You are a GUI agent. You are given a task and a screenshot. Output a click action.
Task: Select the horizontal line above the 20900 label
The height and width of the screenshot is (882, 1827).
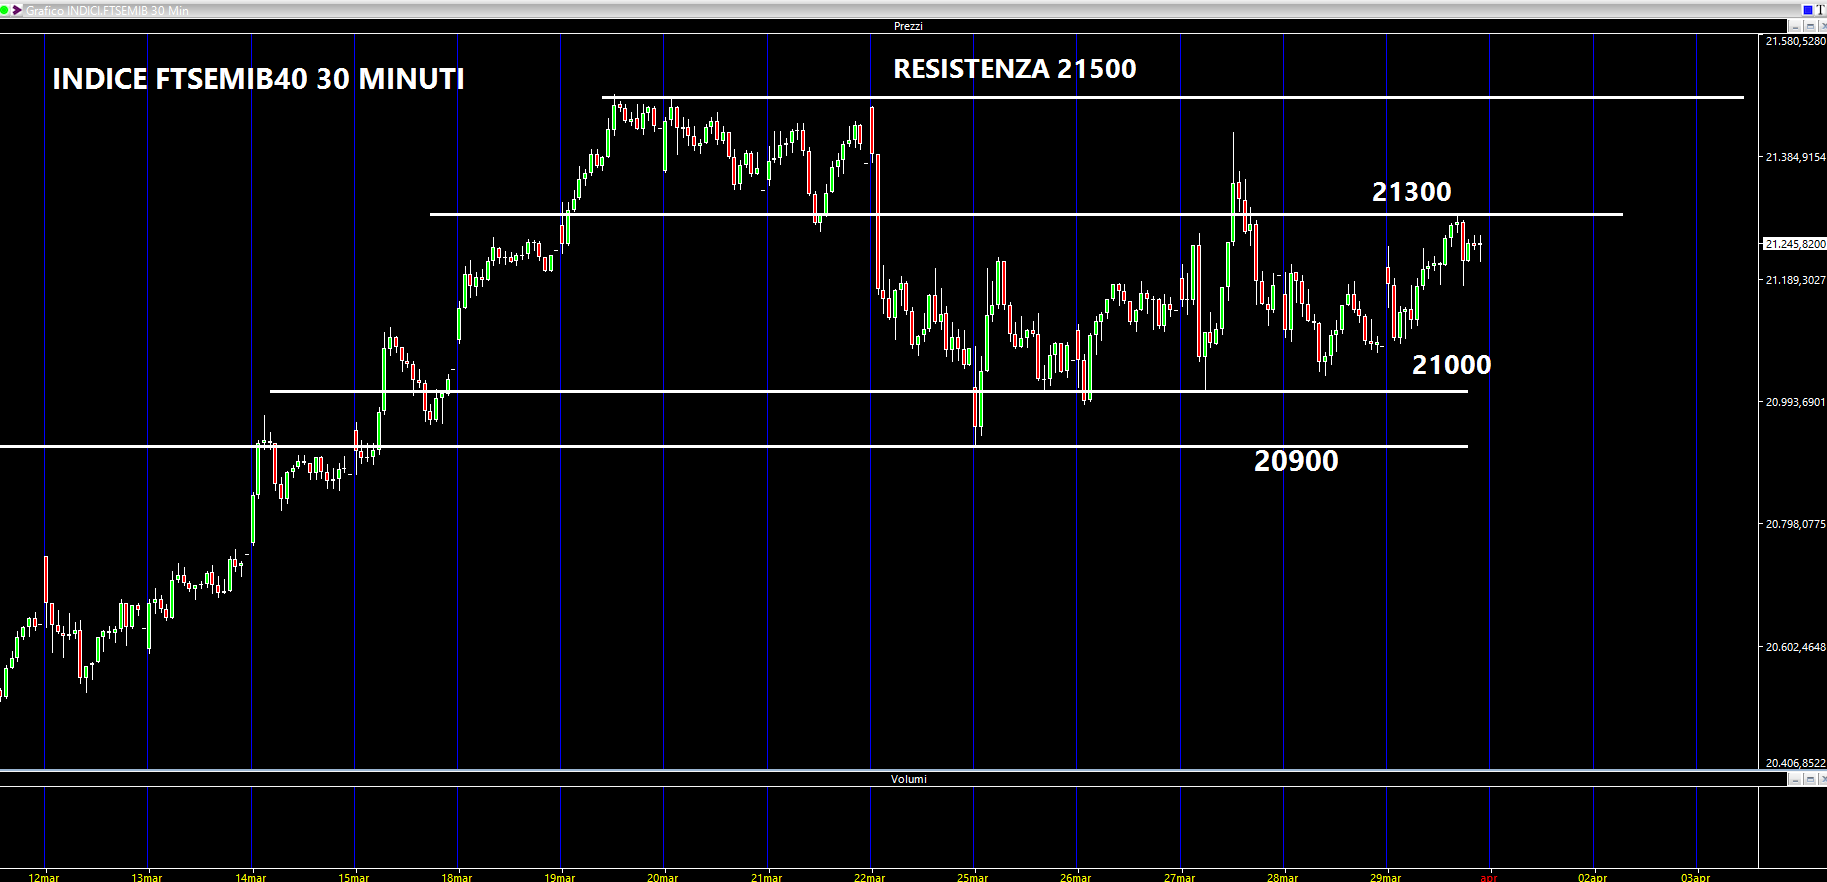click(x=734, y=446)
